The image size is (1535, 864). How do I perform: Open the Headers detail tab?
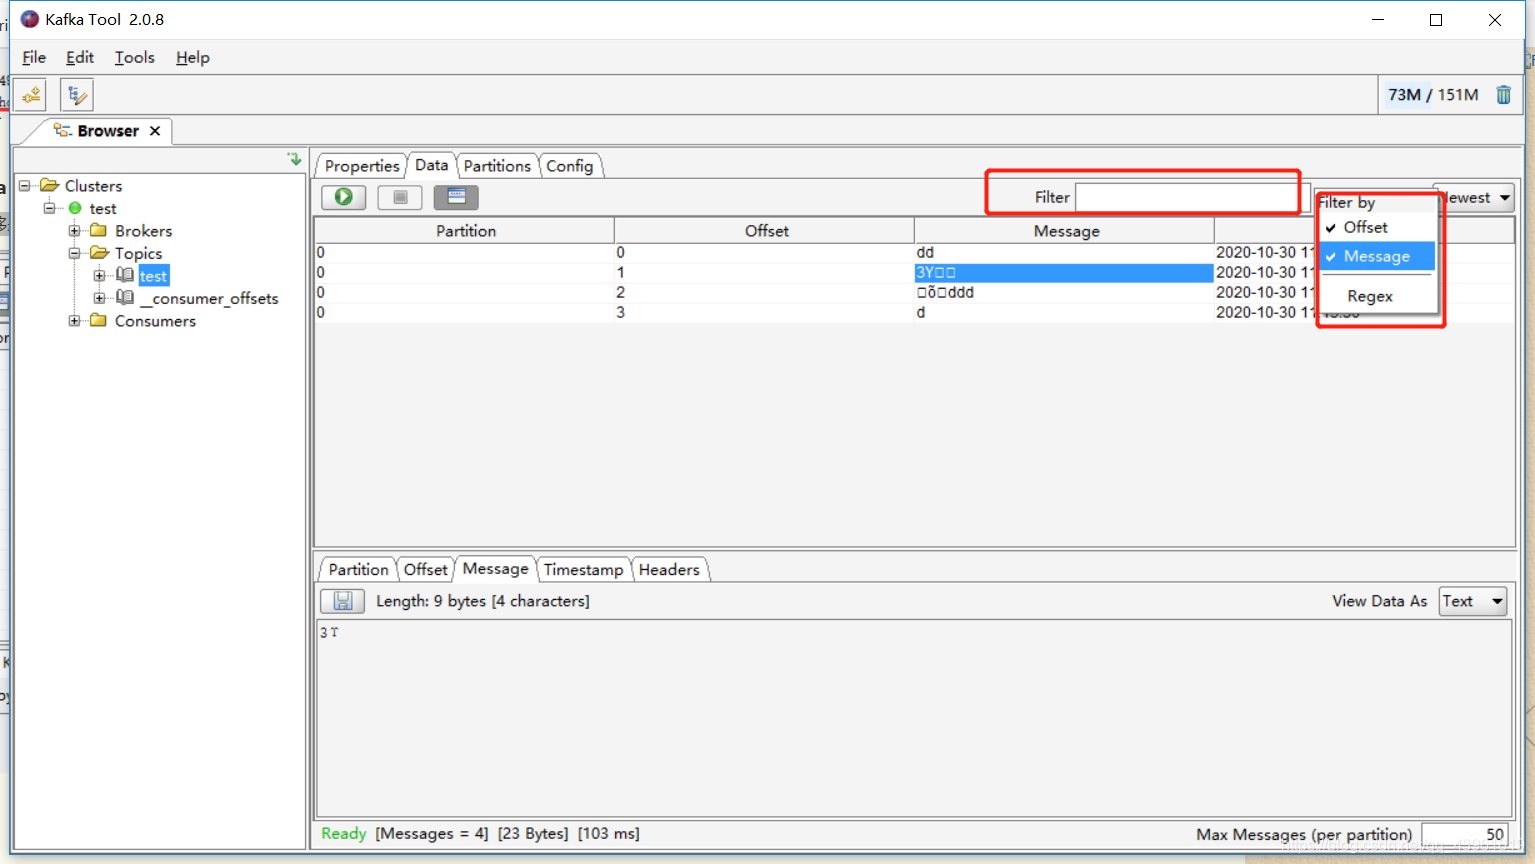coord(669,569)
